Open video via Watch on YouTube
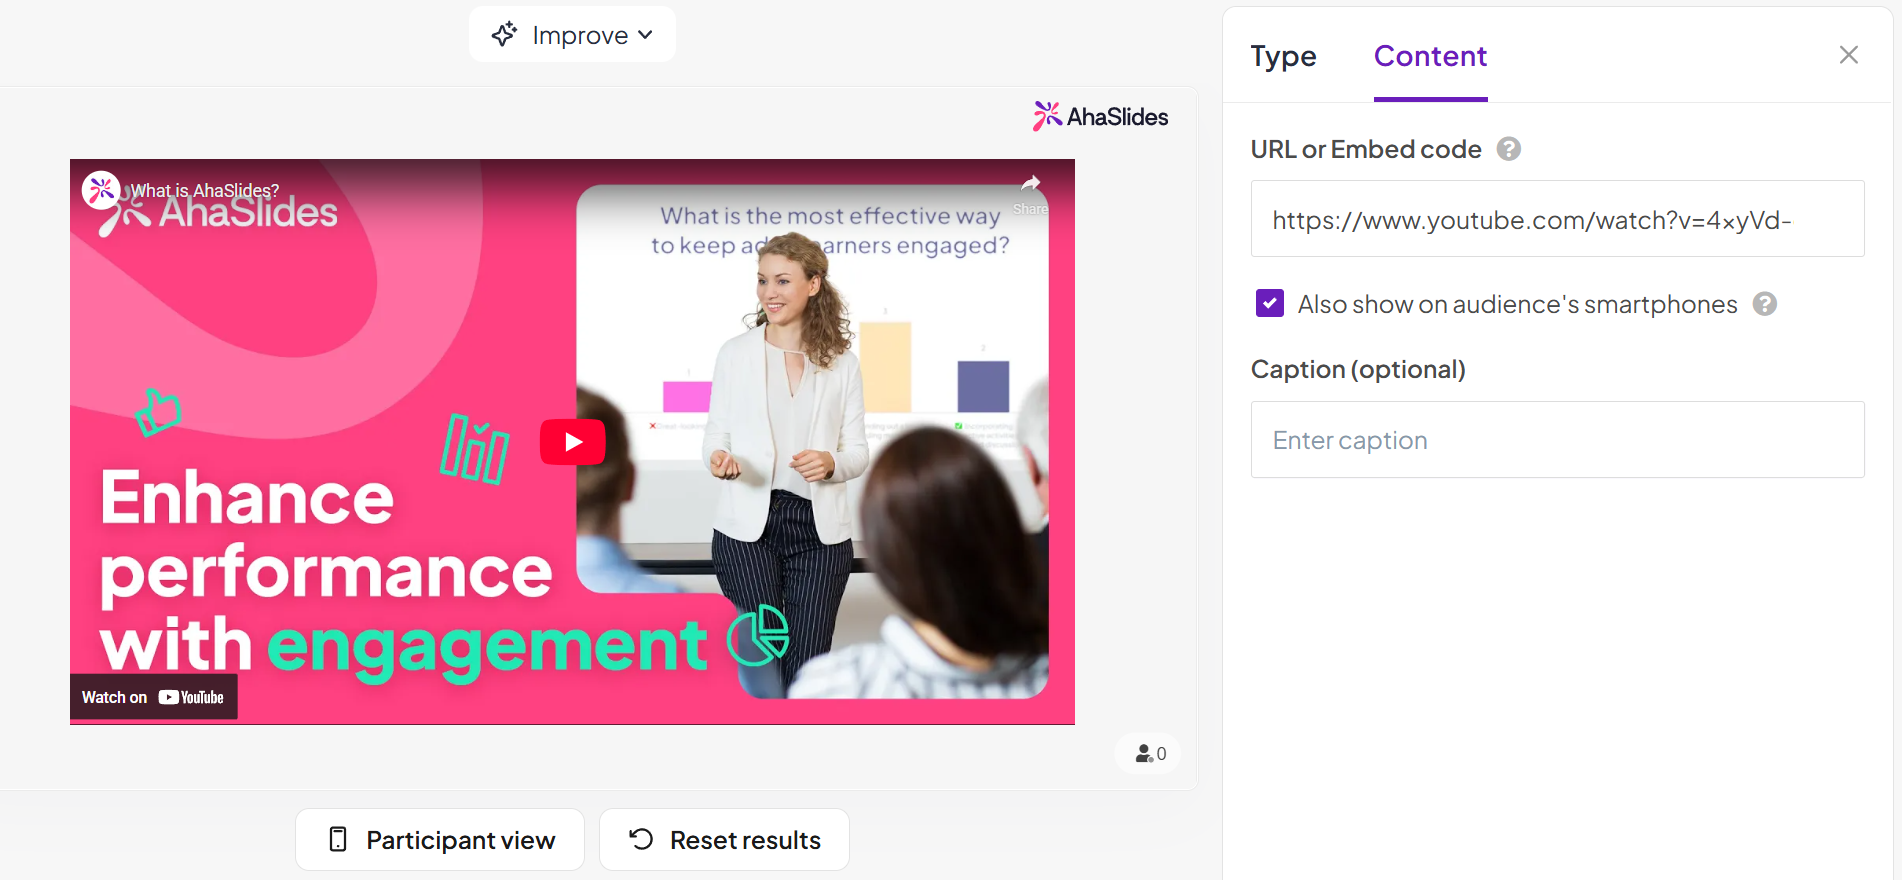Viewport: 1902px width, 880px height. coord(153,697)
